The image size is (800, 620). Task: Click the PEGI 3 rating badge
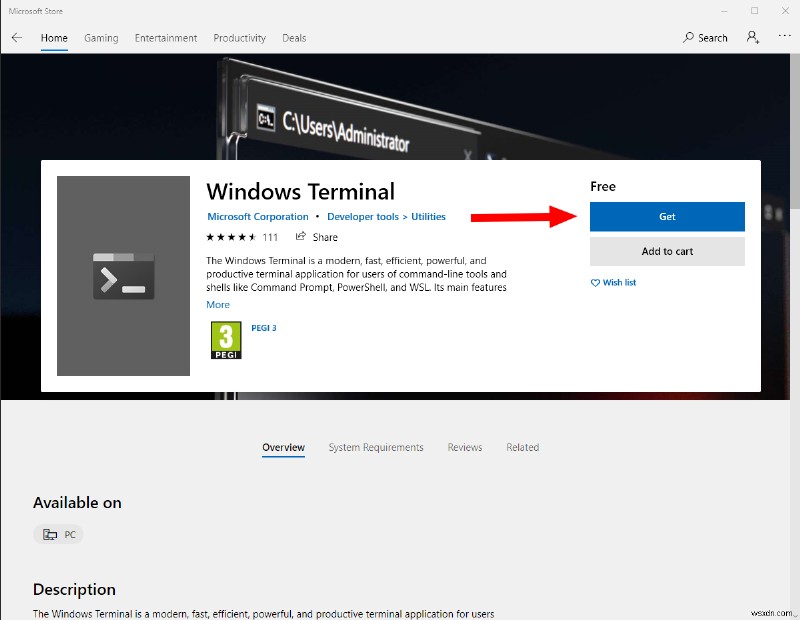tap(225, 340)
